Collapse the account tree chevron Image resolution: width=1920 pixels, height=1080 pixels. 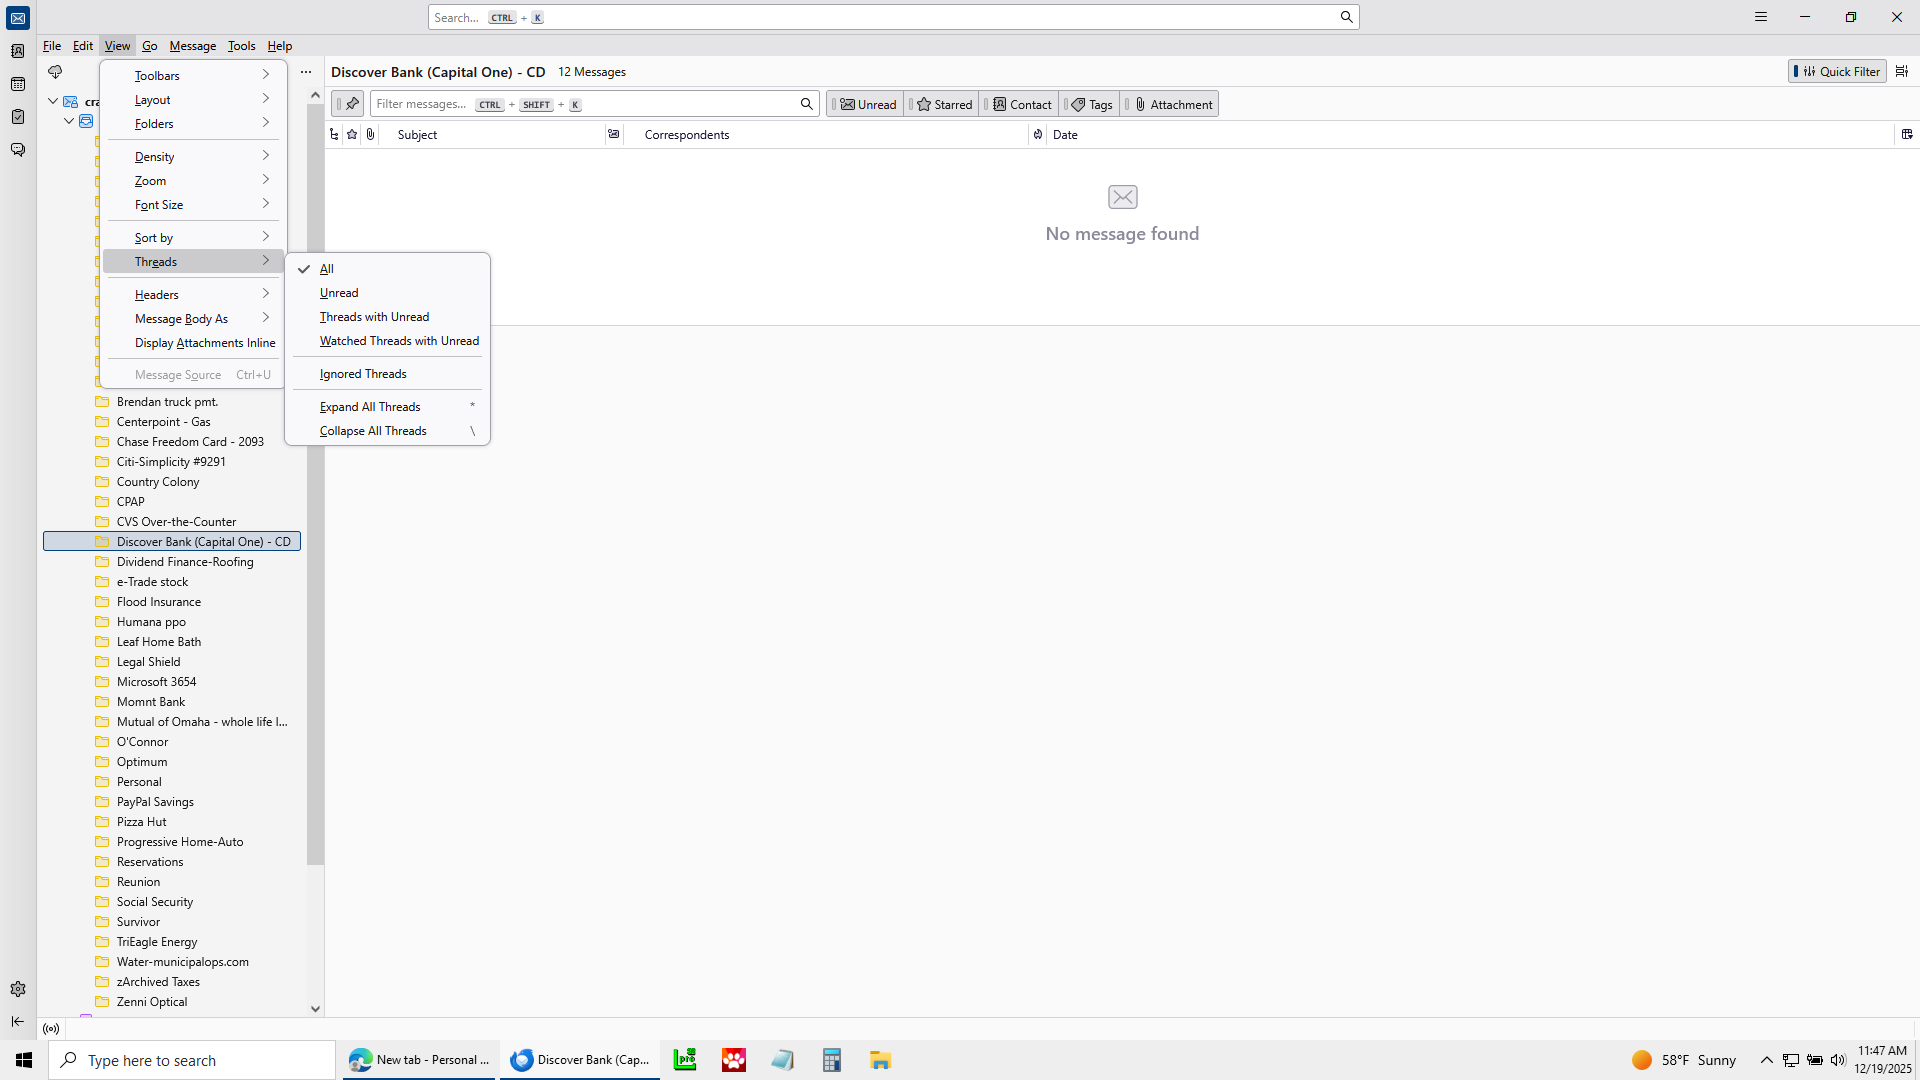pyautogui.click(x=53, y=101)
